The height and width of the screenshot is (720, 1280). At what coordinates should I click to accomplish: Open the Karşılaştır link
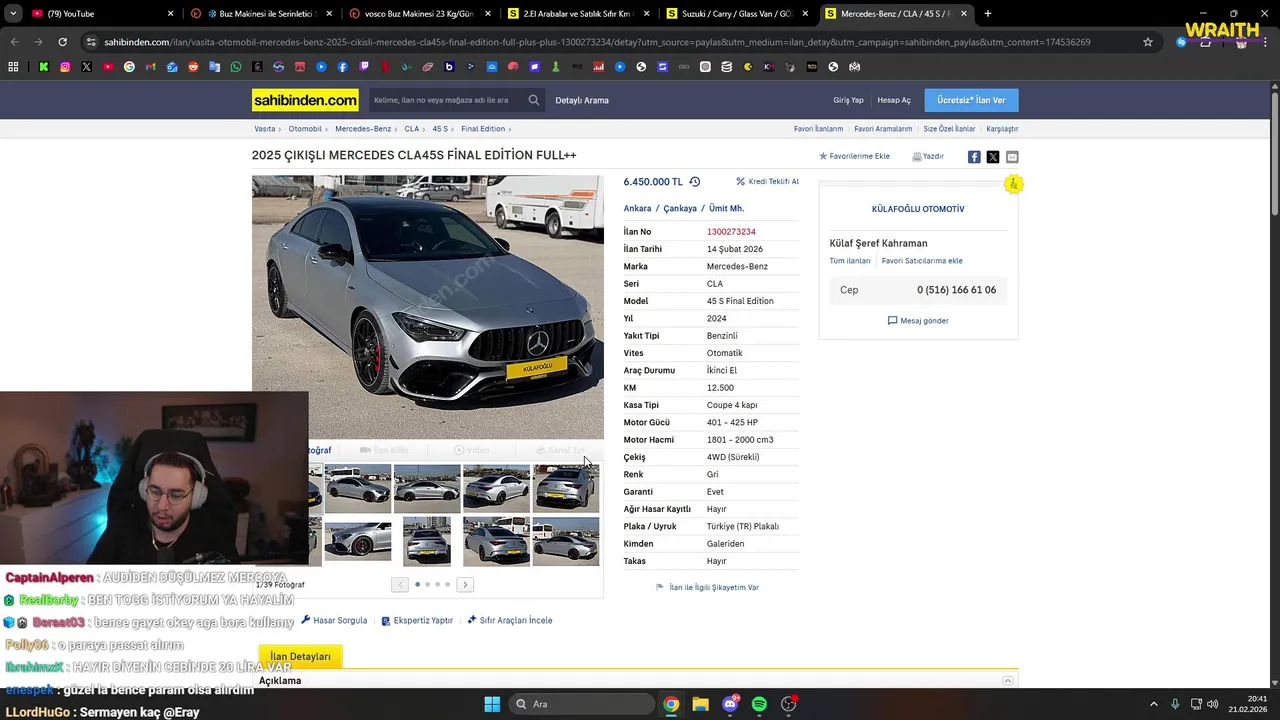[1002, 129]
